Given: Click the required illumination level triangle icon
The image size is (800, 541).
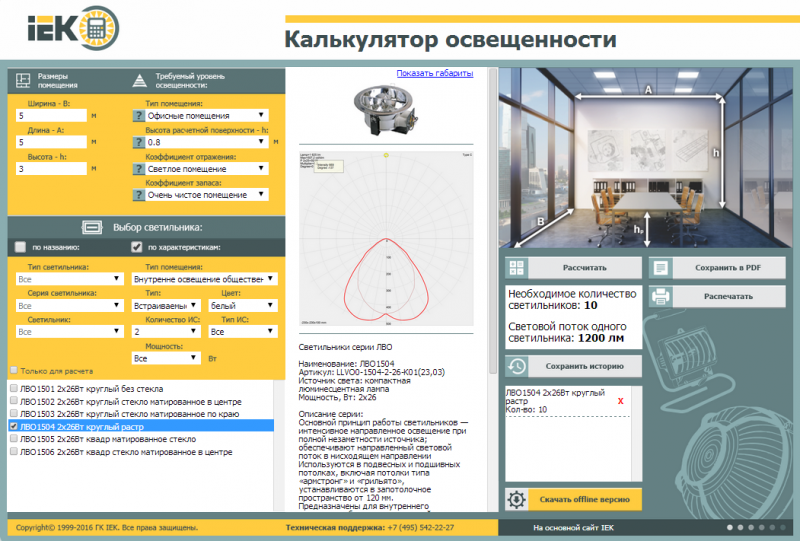Looking at the screenshot, I should pos(139,81).
